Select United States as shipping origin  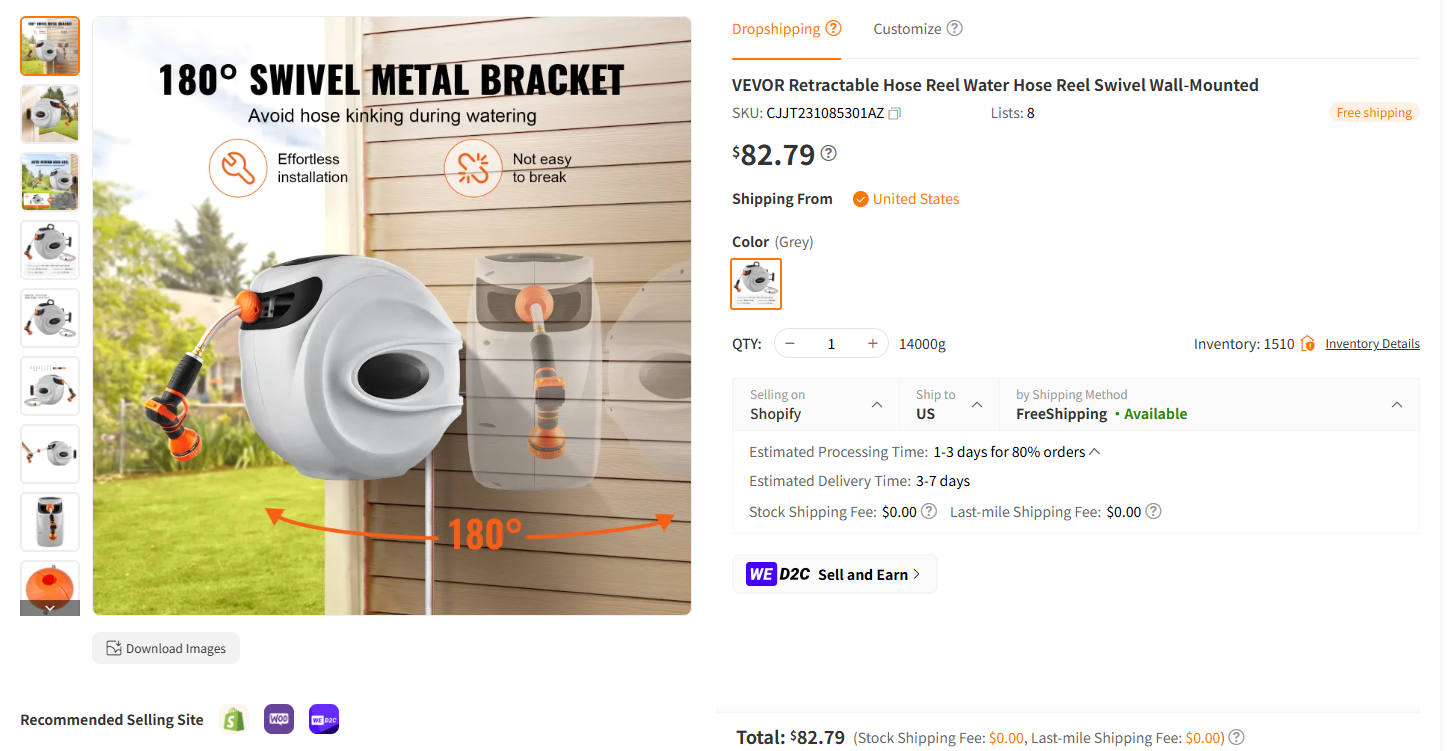(905, 199)
